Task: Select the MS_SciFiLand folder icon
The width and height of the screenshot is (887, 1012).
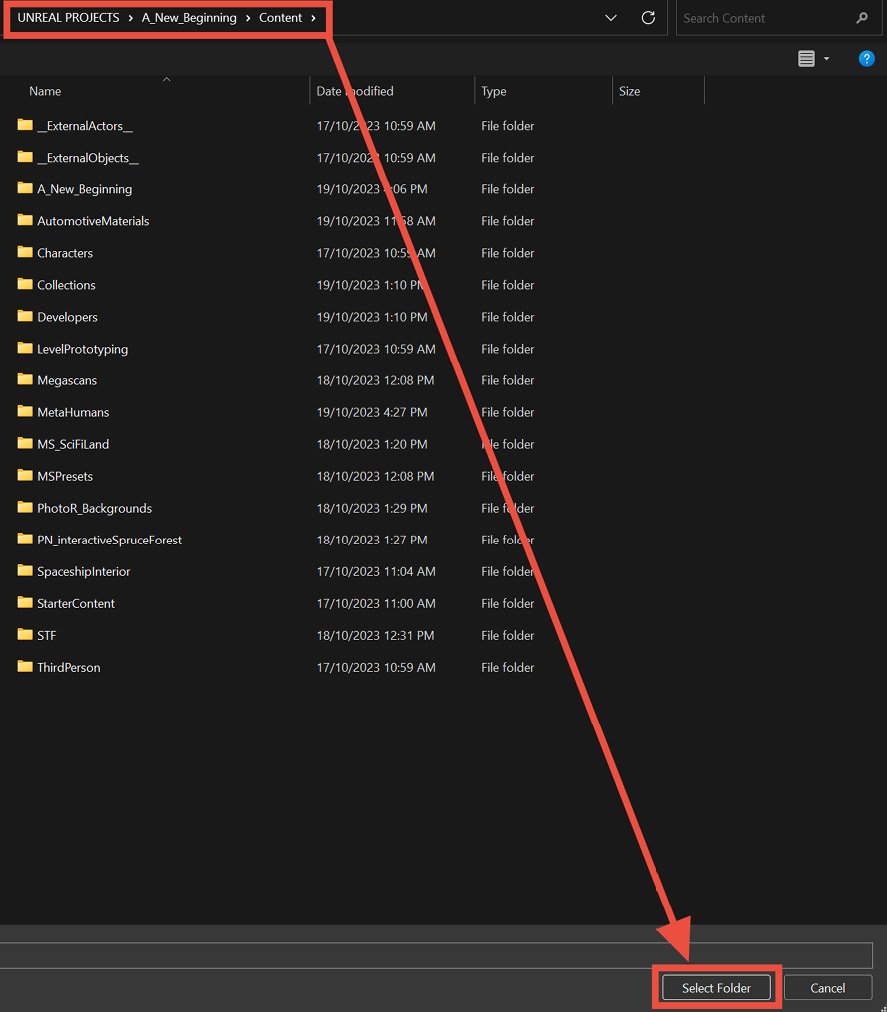Action: pos(25,443)
